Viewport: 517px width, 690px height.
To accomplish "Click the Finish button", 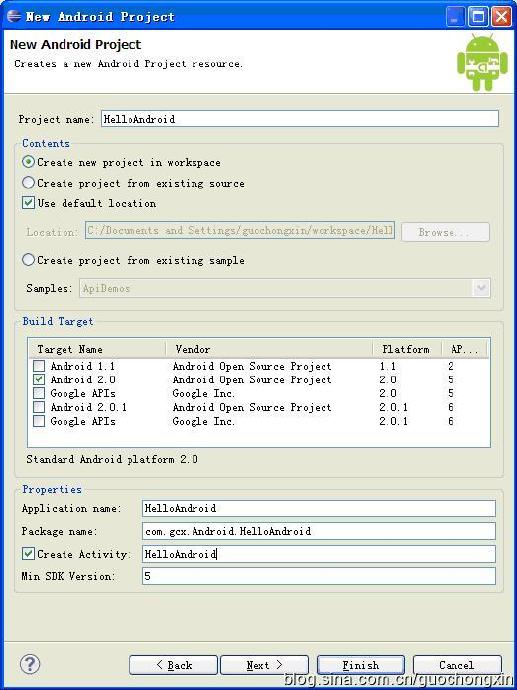I will [x=361, y=665].
